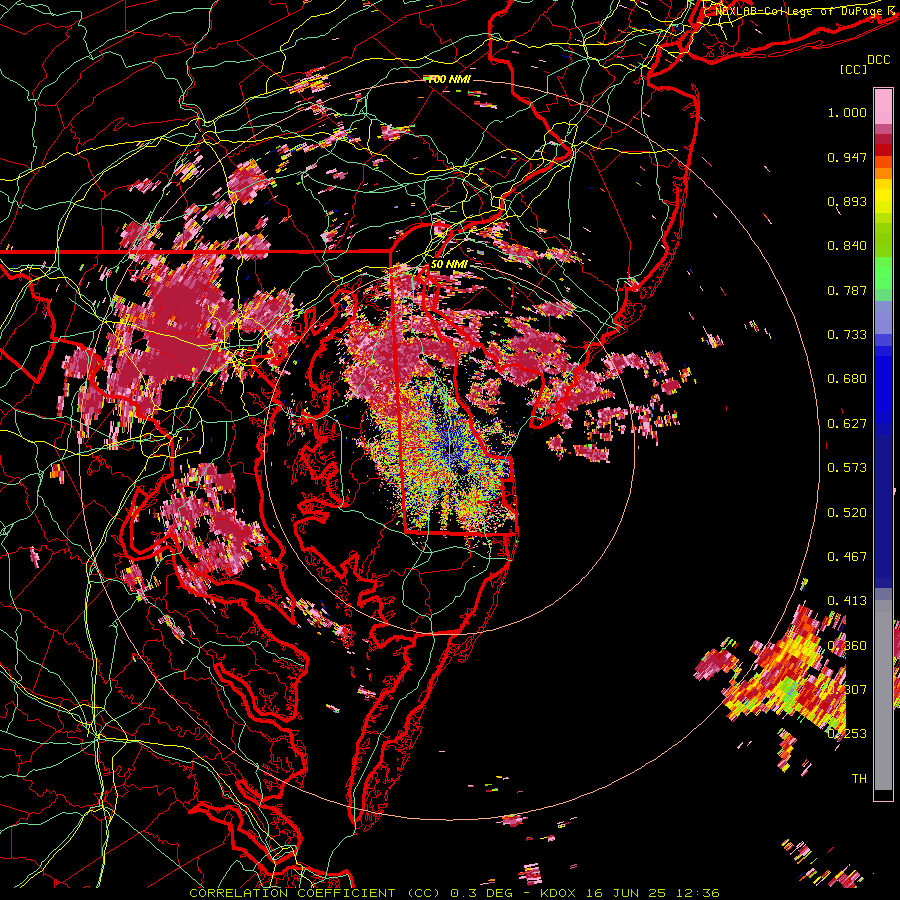Click the 0.947 scale label
This screenshot has height=900, width=900.
(847, 157)
